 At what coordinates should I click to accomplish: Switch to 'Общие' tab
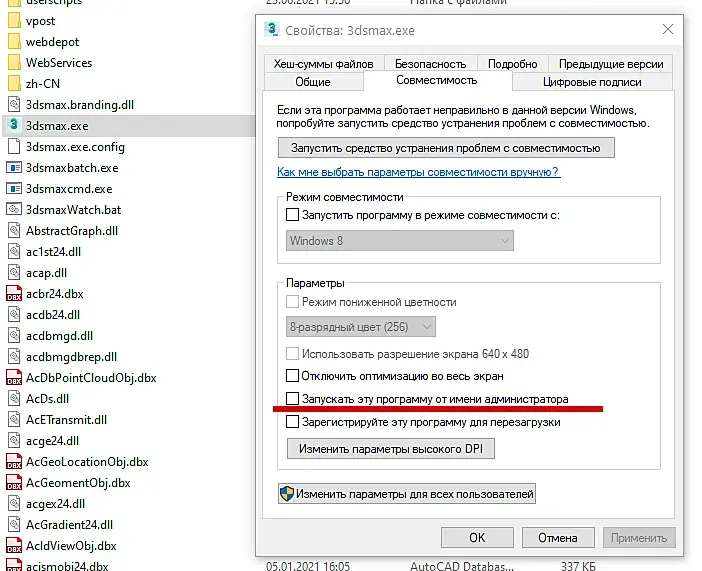coord(313,82)
